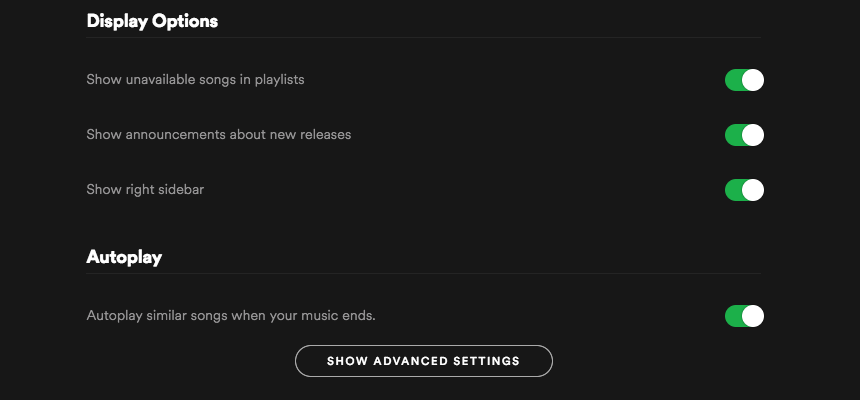Click green track of right sidebar toggle
Viewport: 860px width, 400px height.
pyautogui.click(x=734, y=190)
